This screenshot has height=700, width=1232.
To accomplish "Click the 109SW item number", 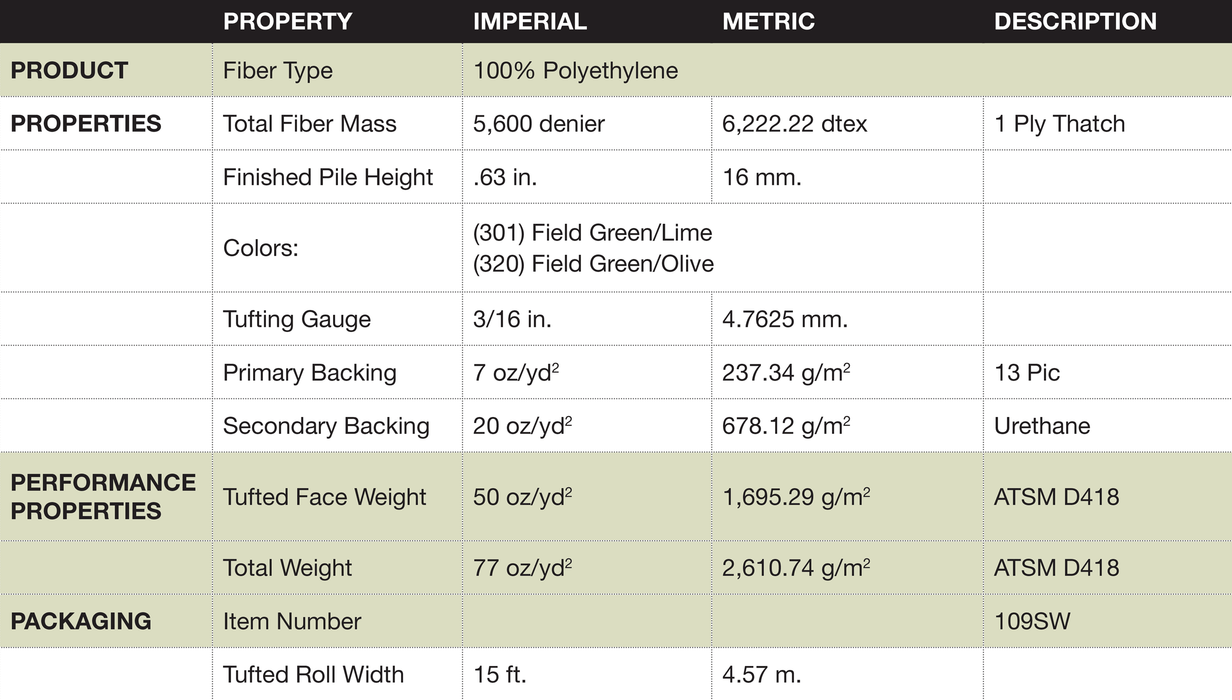I will click(x=1032, y=621).
